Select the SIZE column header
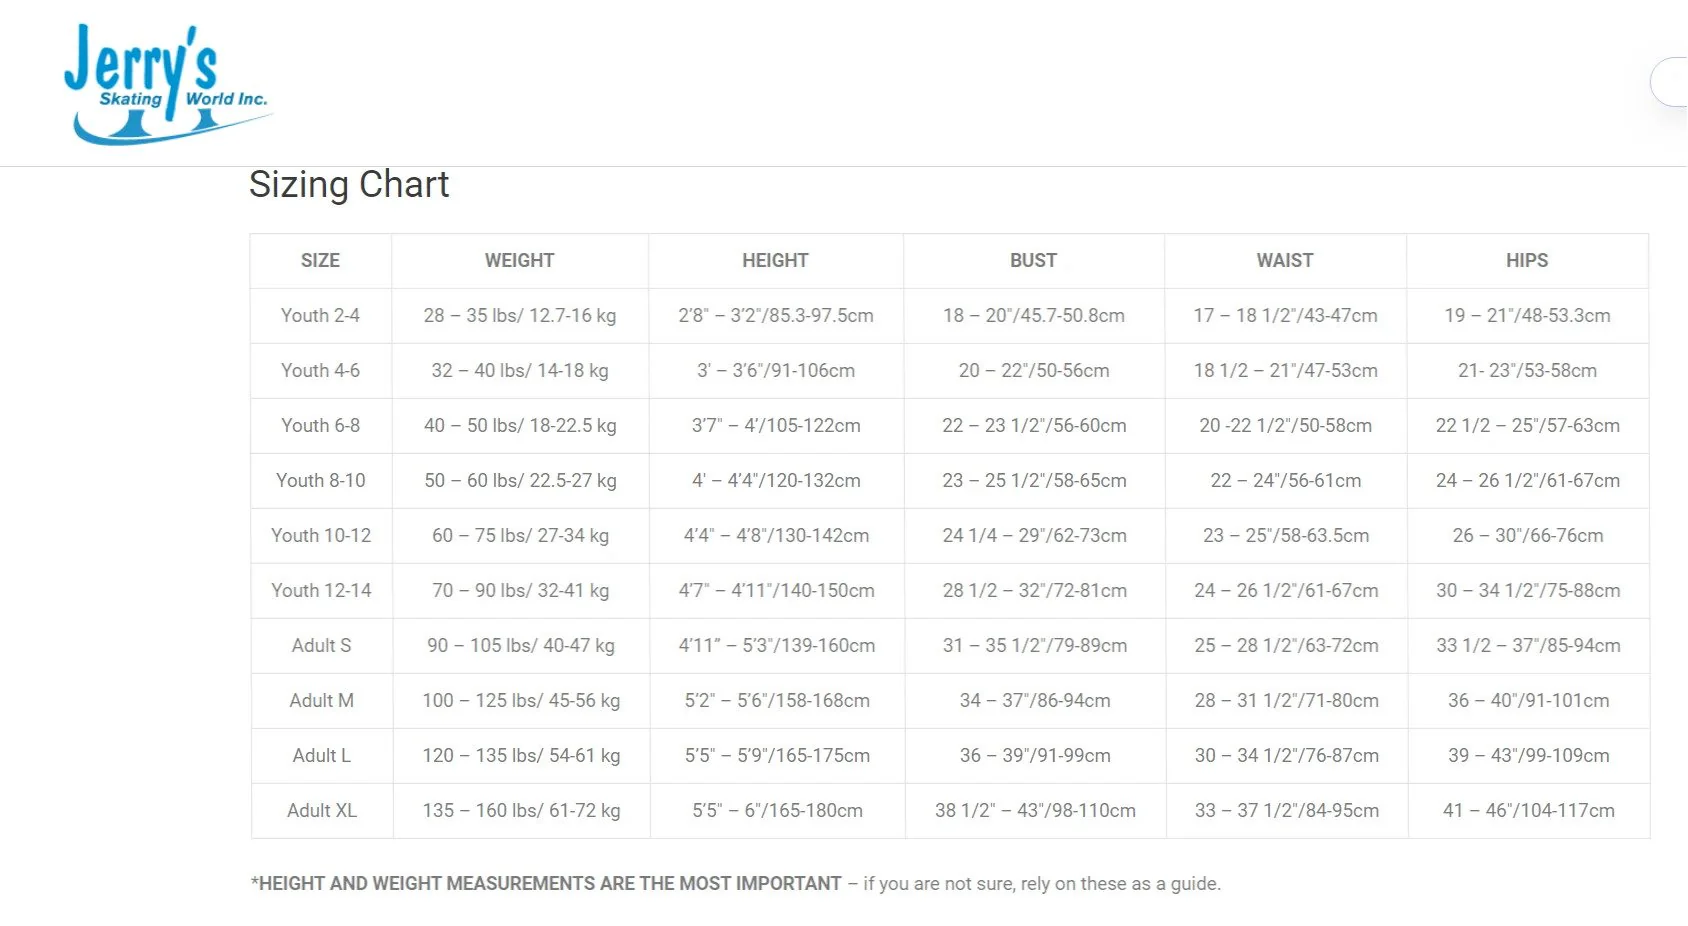This screenshot has width=1688, height=926. pos(320,261)
